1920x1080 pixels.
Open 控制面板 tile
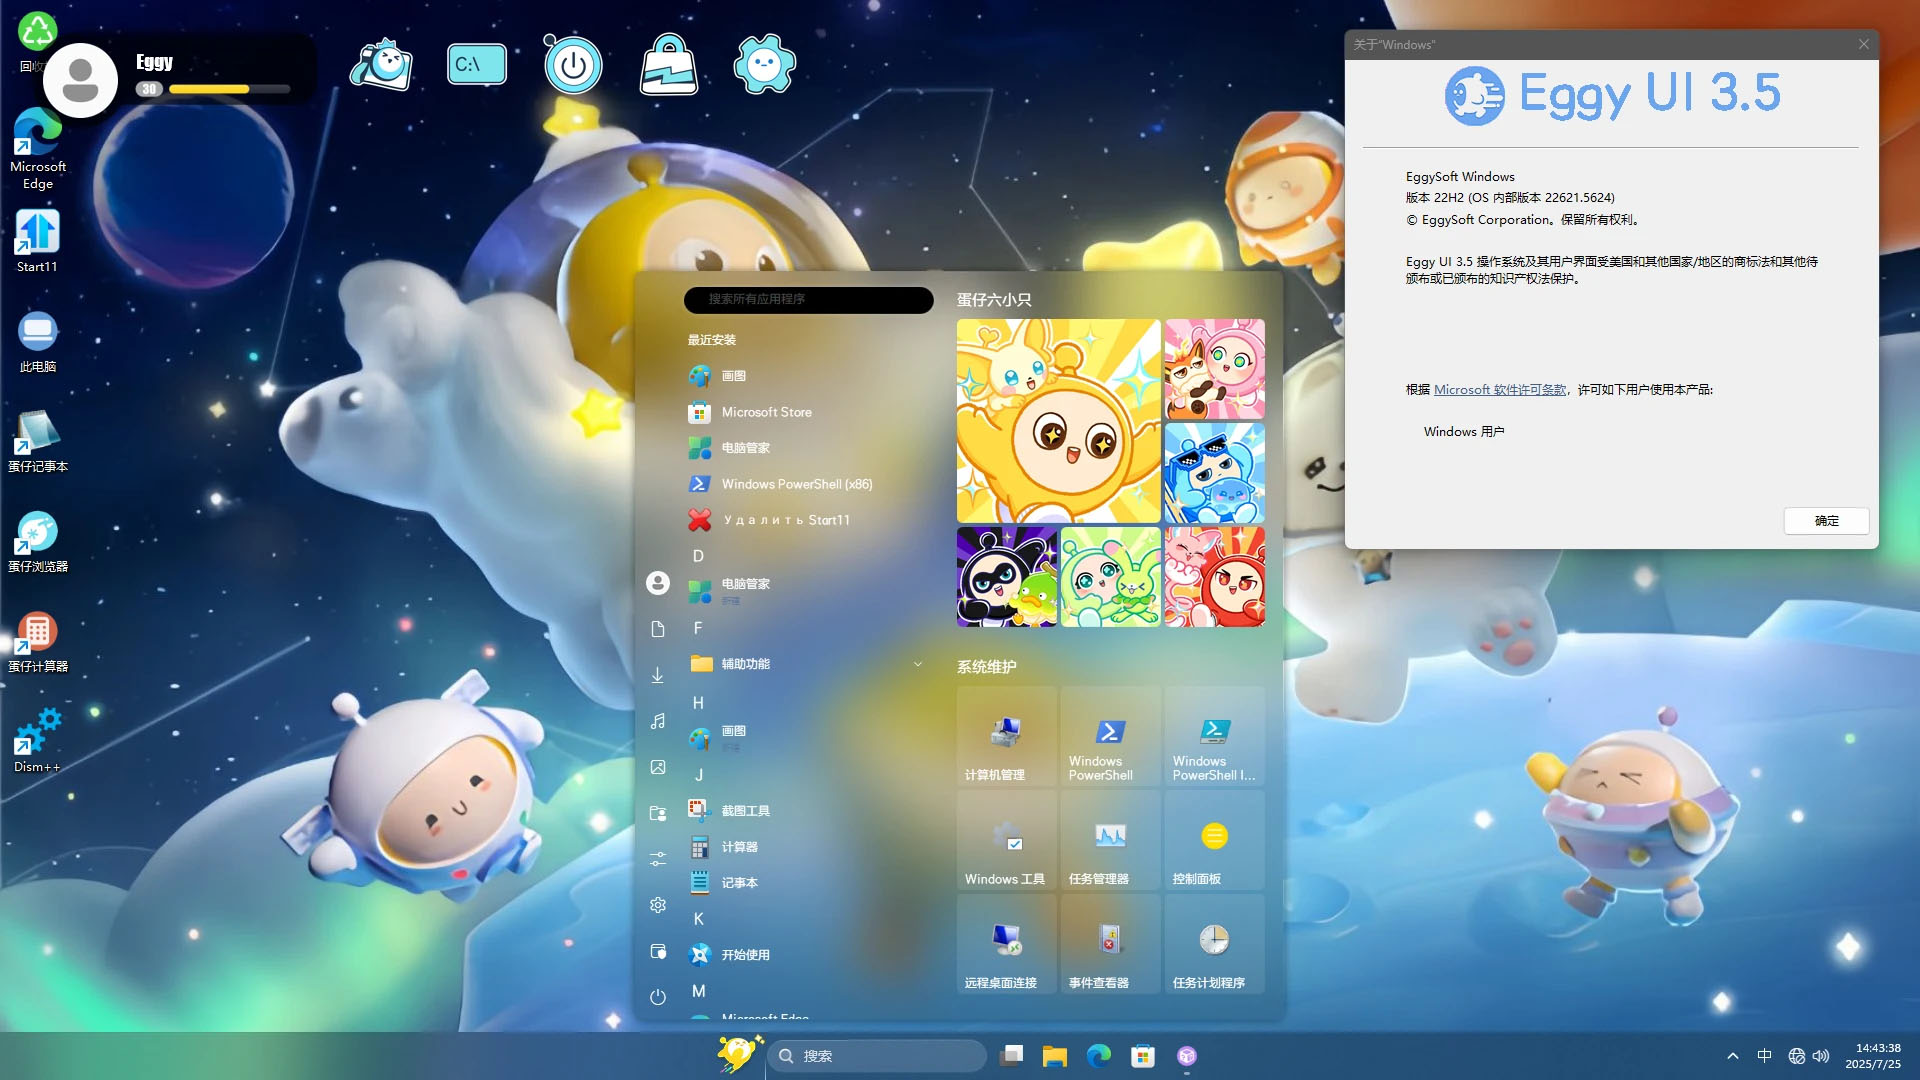1215,840
